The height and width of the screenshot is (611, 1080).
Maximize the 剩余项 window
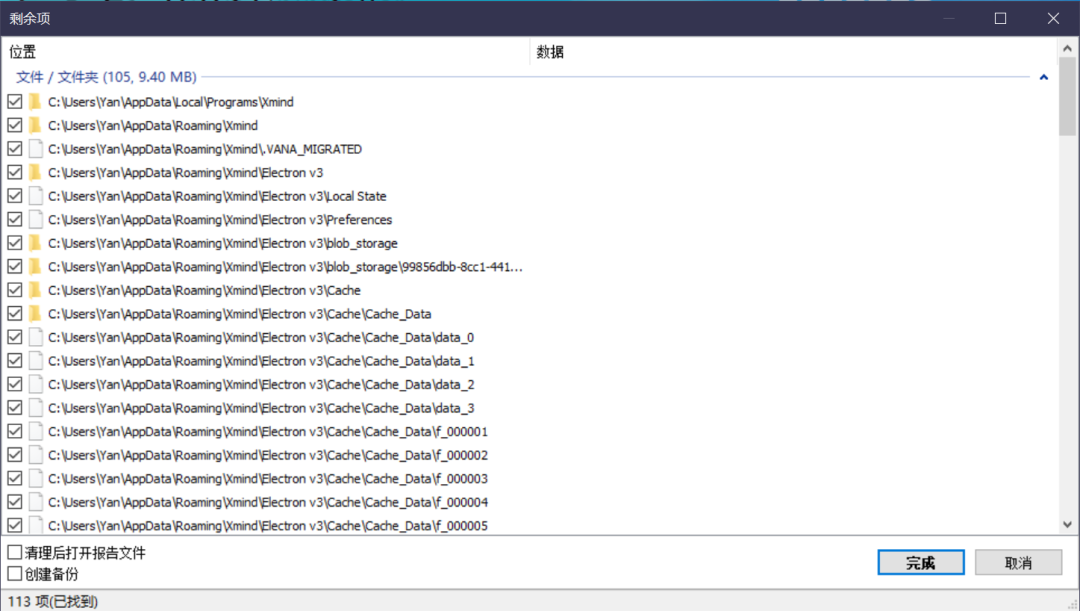[x=1000, y=19]
